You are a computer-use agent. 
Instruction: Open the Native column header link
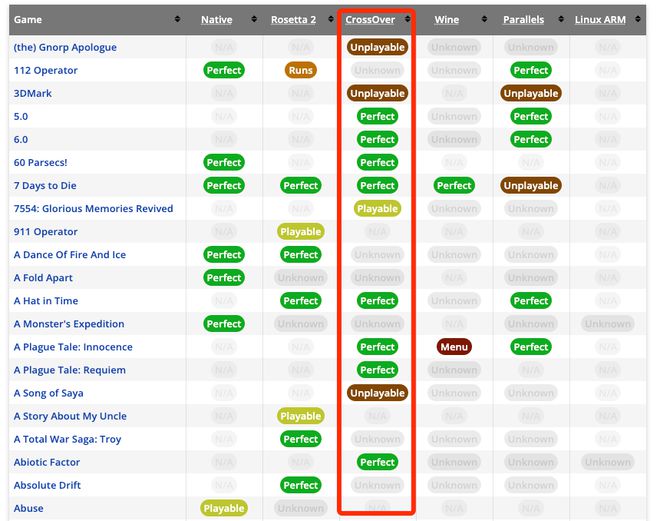[216, 20]
